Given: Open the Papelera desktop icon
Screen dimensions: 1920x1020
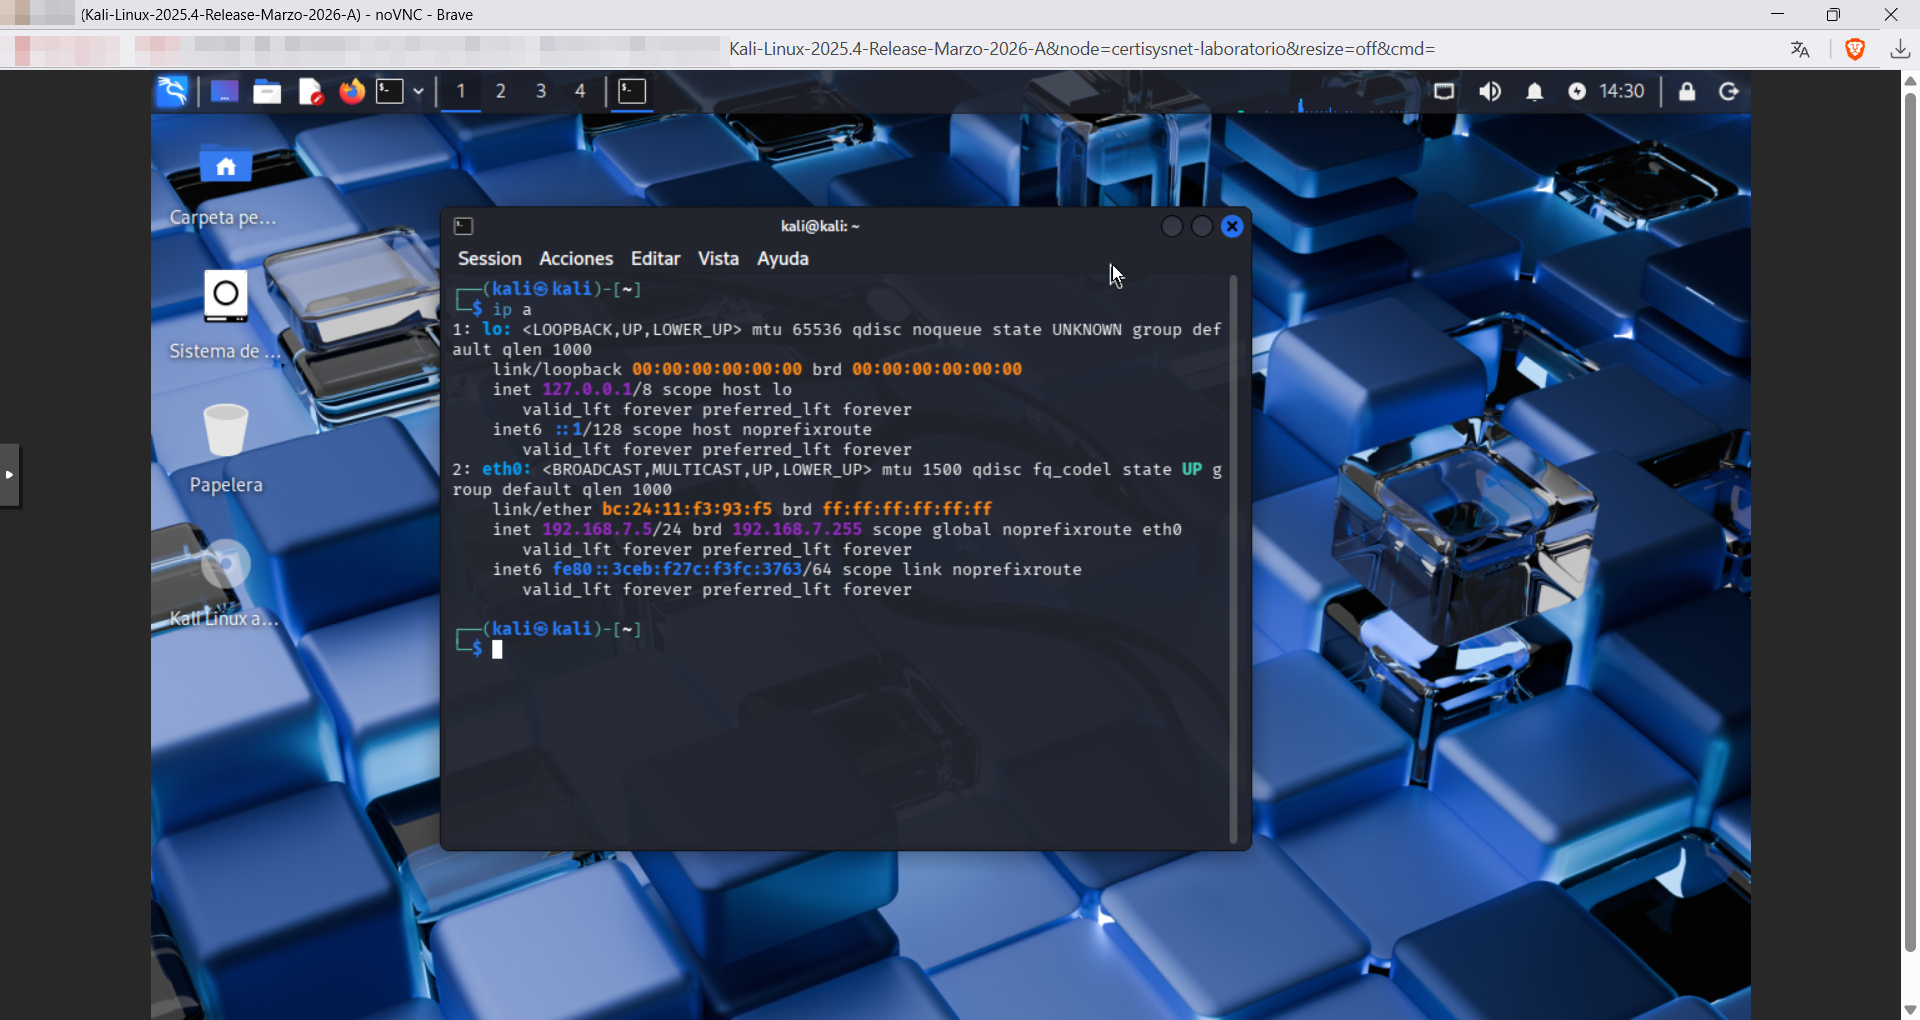Looking at the screenshot, I should tap(225, 430).
